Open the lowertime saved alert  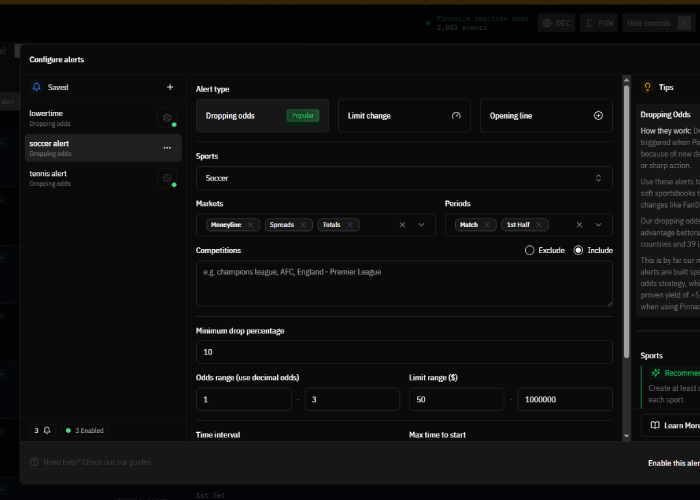pyautogui.click(x=103, y=118)
